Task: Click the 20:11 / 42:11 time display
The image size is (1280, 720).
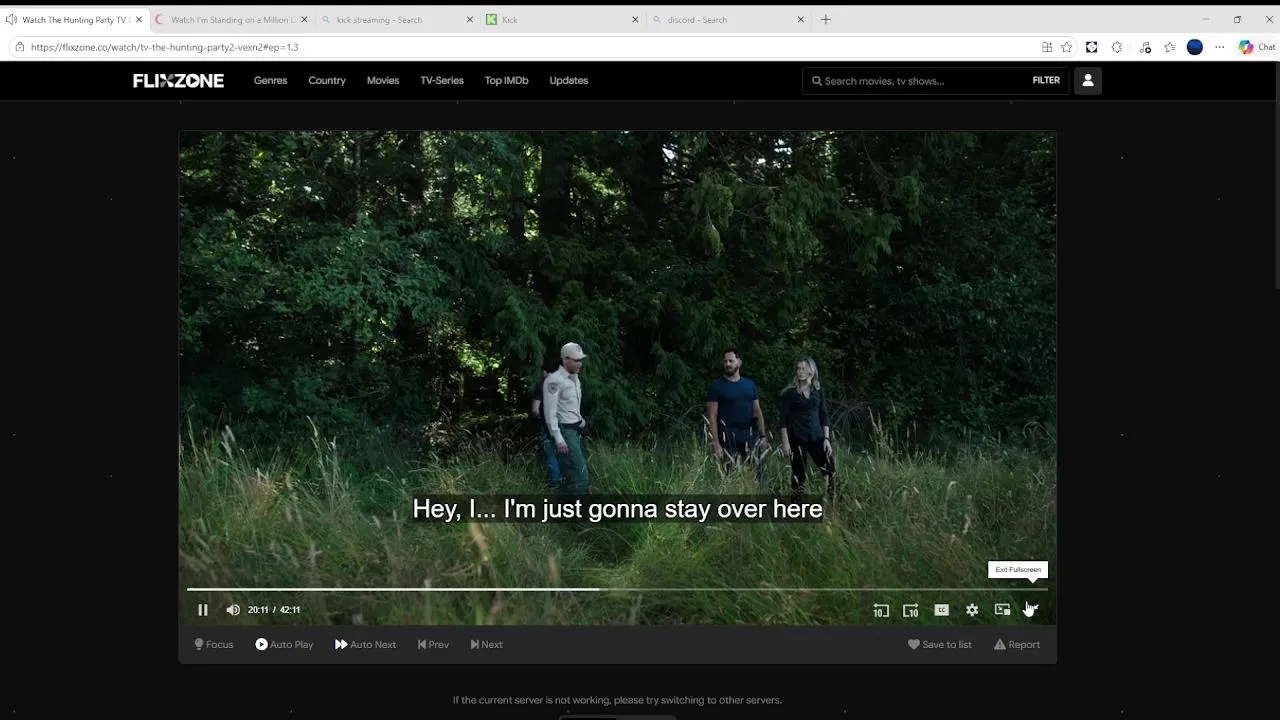Action: click(x=274, y=610)
